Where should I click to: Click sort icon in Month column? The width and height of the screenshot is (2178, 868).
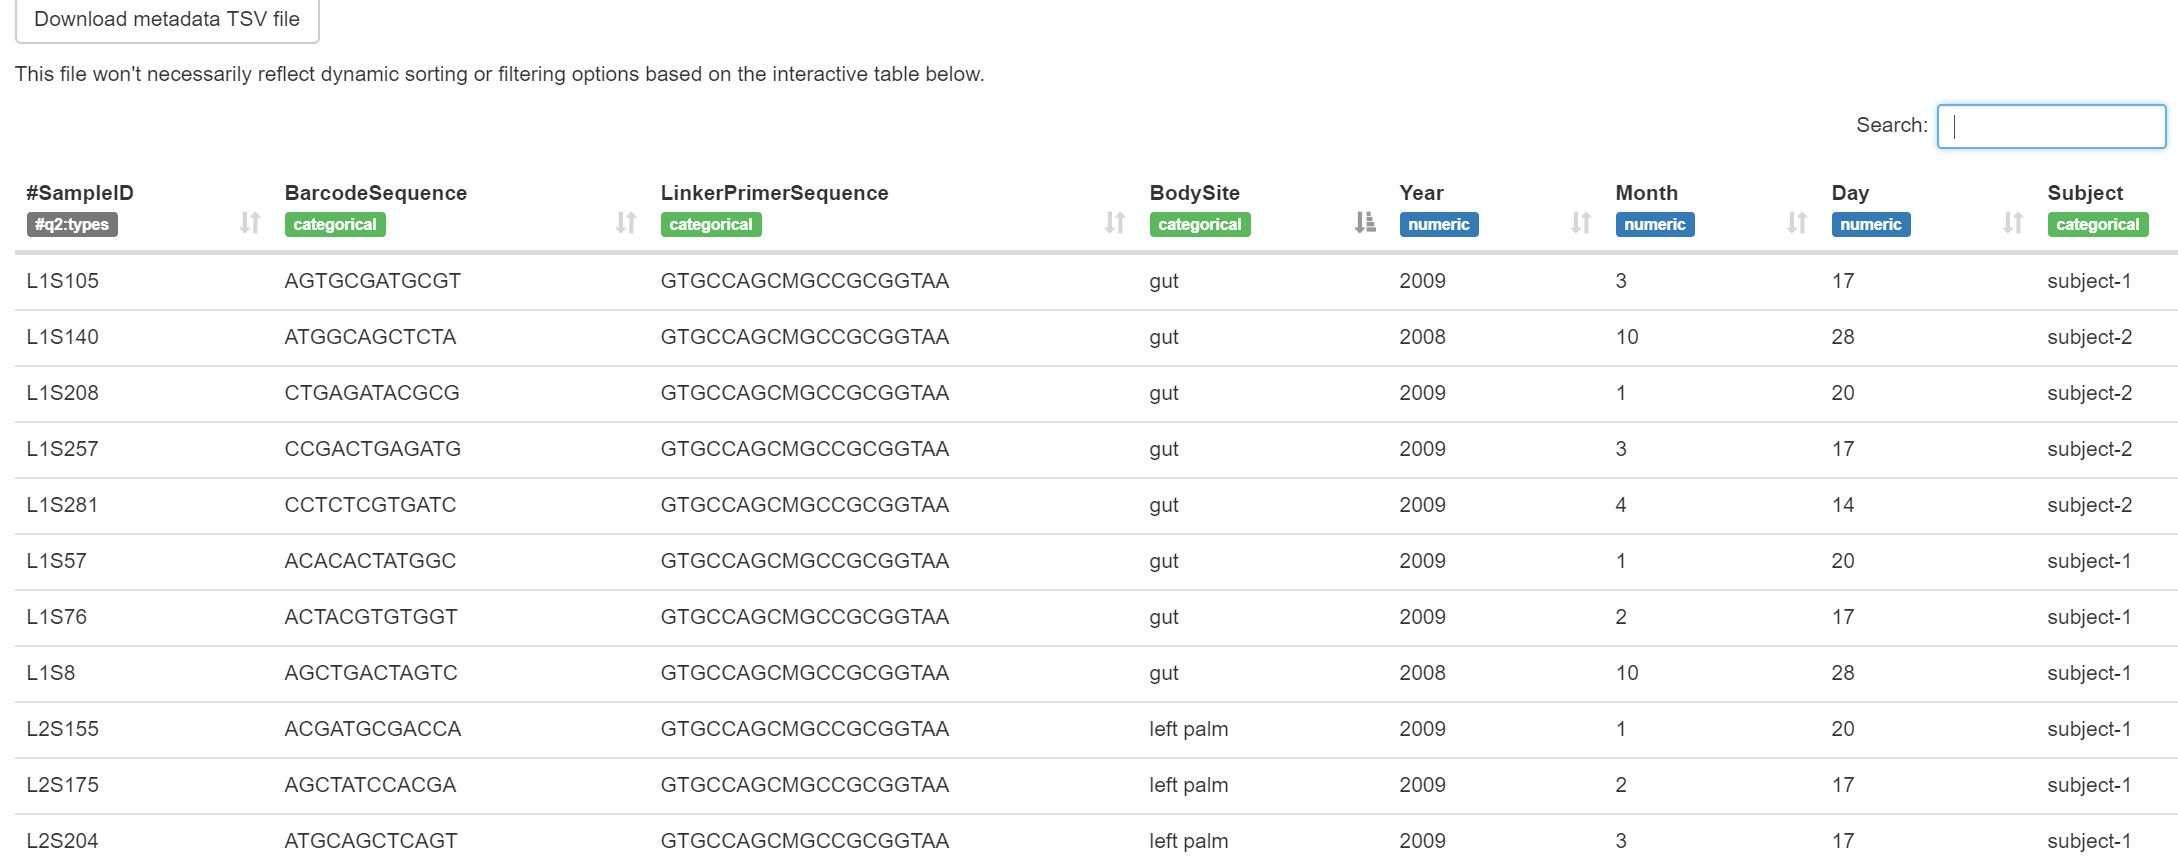pos(1796,223)
